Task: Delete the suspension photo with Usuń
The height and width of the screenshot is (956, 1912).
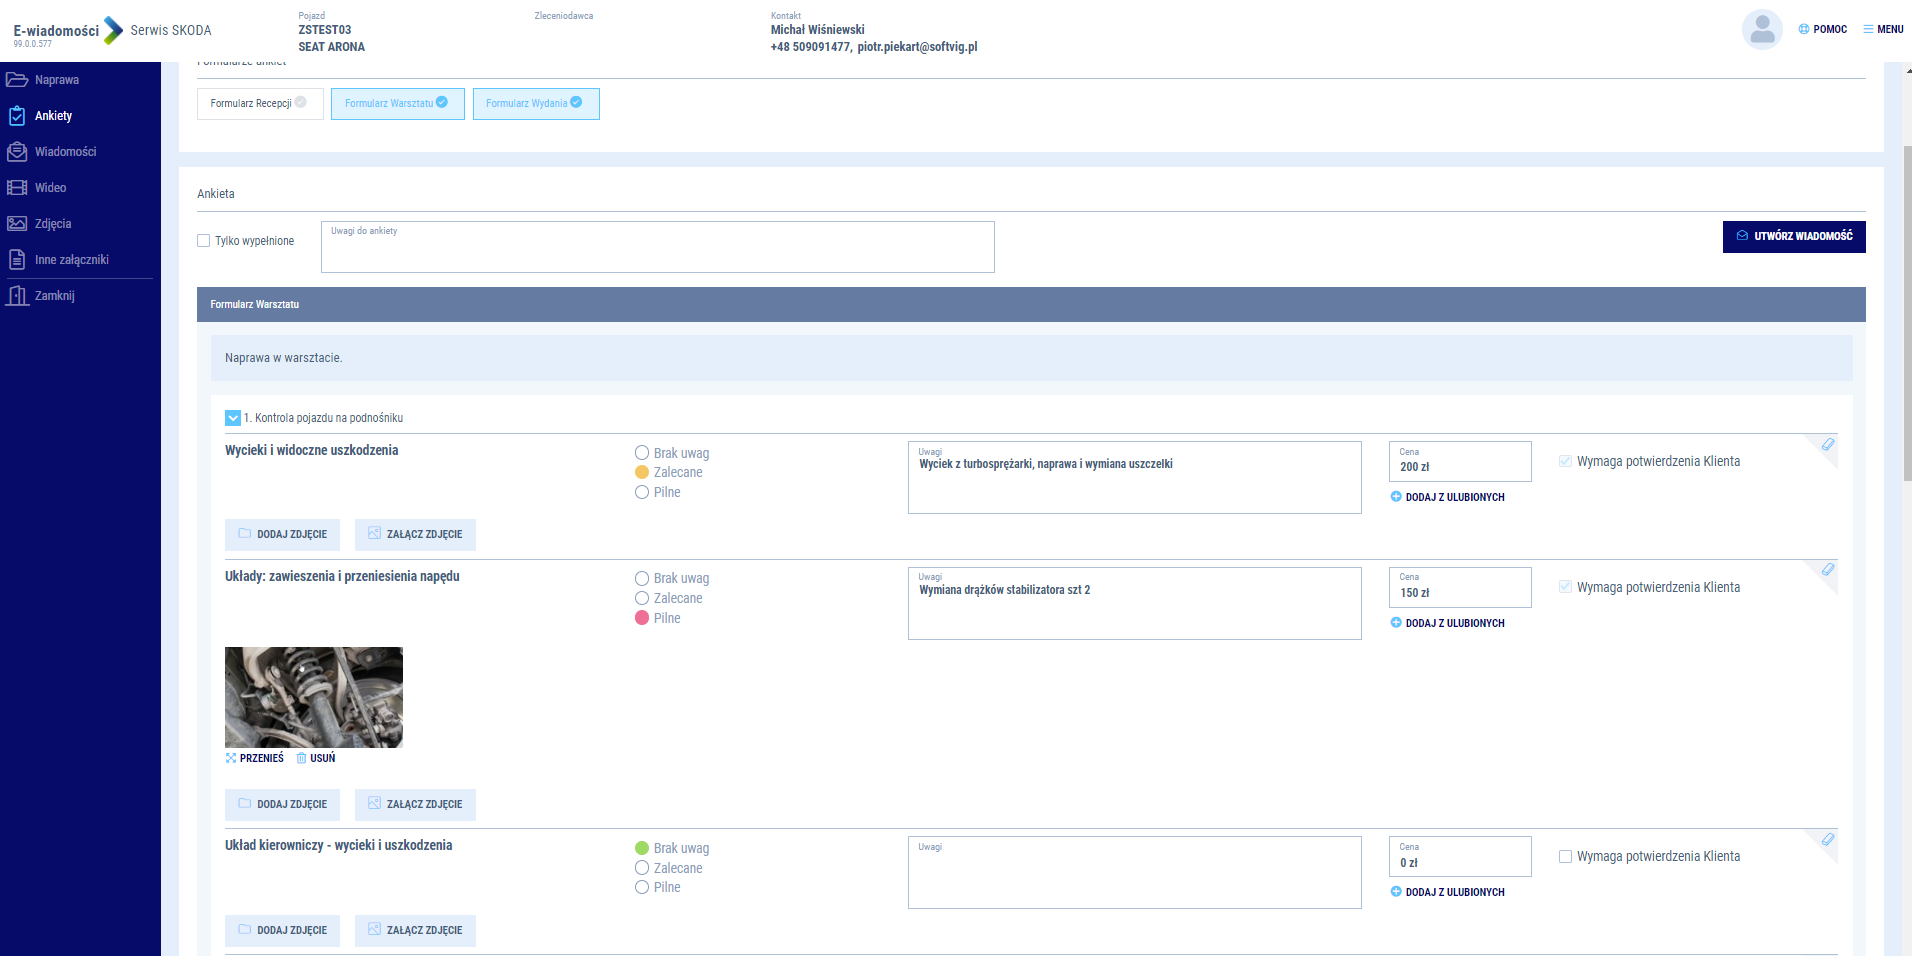Action: coord(316,758)
